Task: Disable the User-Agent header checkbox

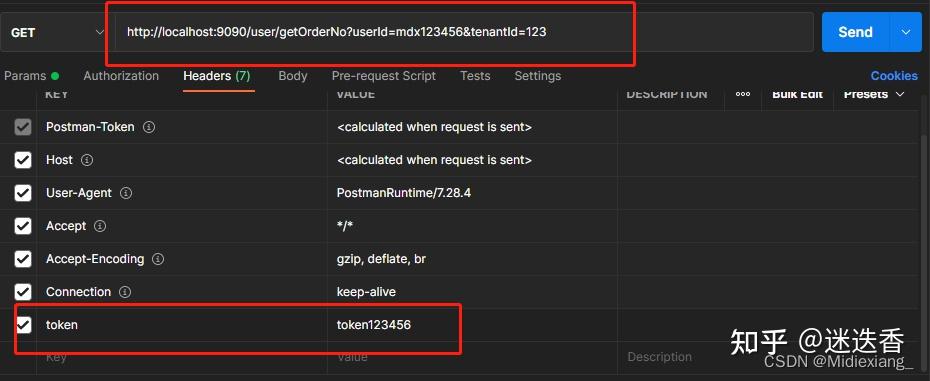Action: coord(23,193)
